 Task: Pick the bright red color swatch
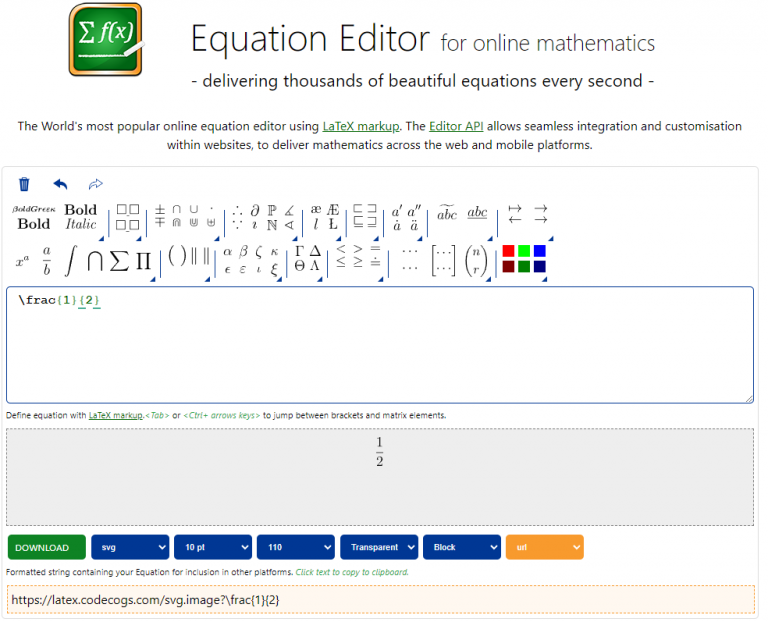(508, 251)
